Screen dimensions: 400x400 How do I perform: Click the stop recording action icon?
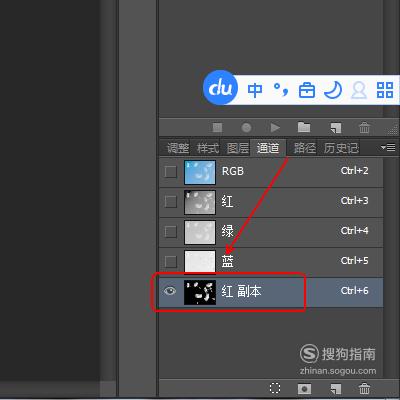(x=217, y=127)
